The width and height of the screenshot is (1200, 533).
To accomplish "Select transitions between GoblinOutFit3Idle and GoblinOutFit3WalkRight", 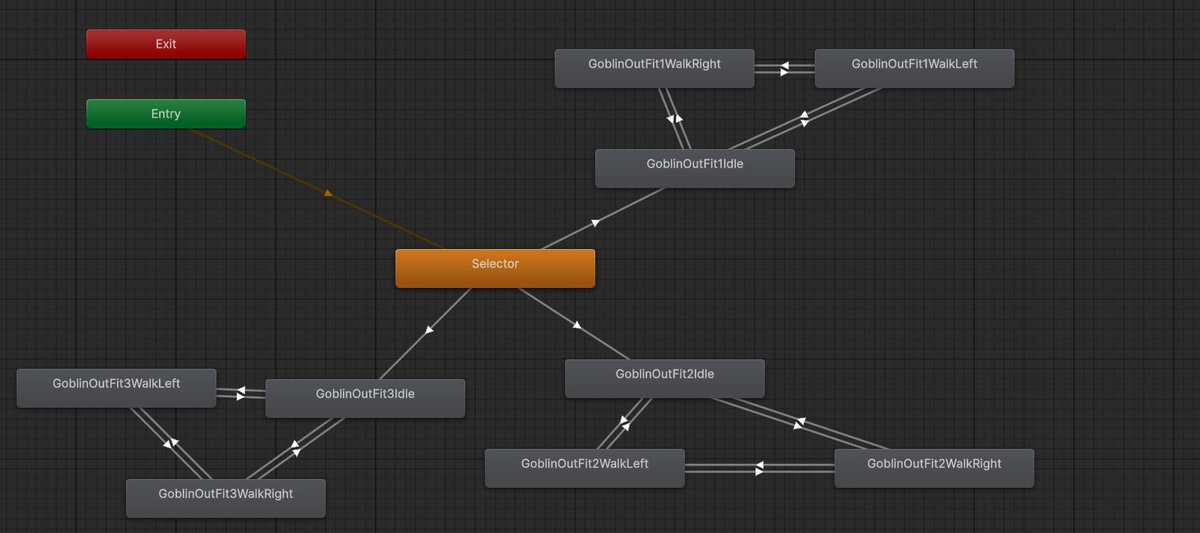I will tap(295, 448).
